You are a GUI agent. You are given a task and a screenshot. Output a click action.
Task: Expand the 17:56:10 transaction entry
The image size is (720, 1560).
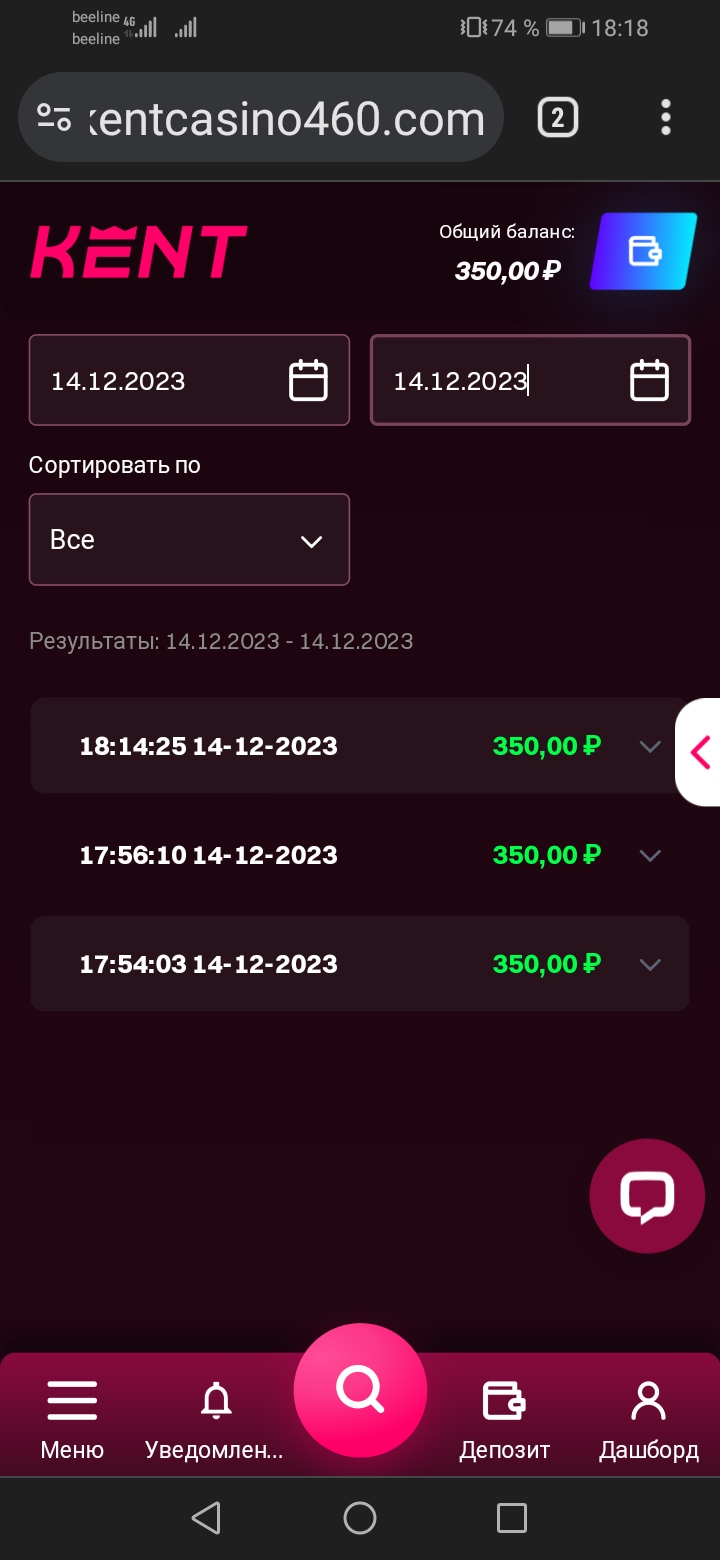(650, 855)
